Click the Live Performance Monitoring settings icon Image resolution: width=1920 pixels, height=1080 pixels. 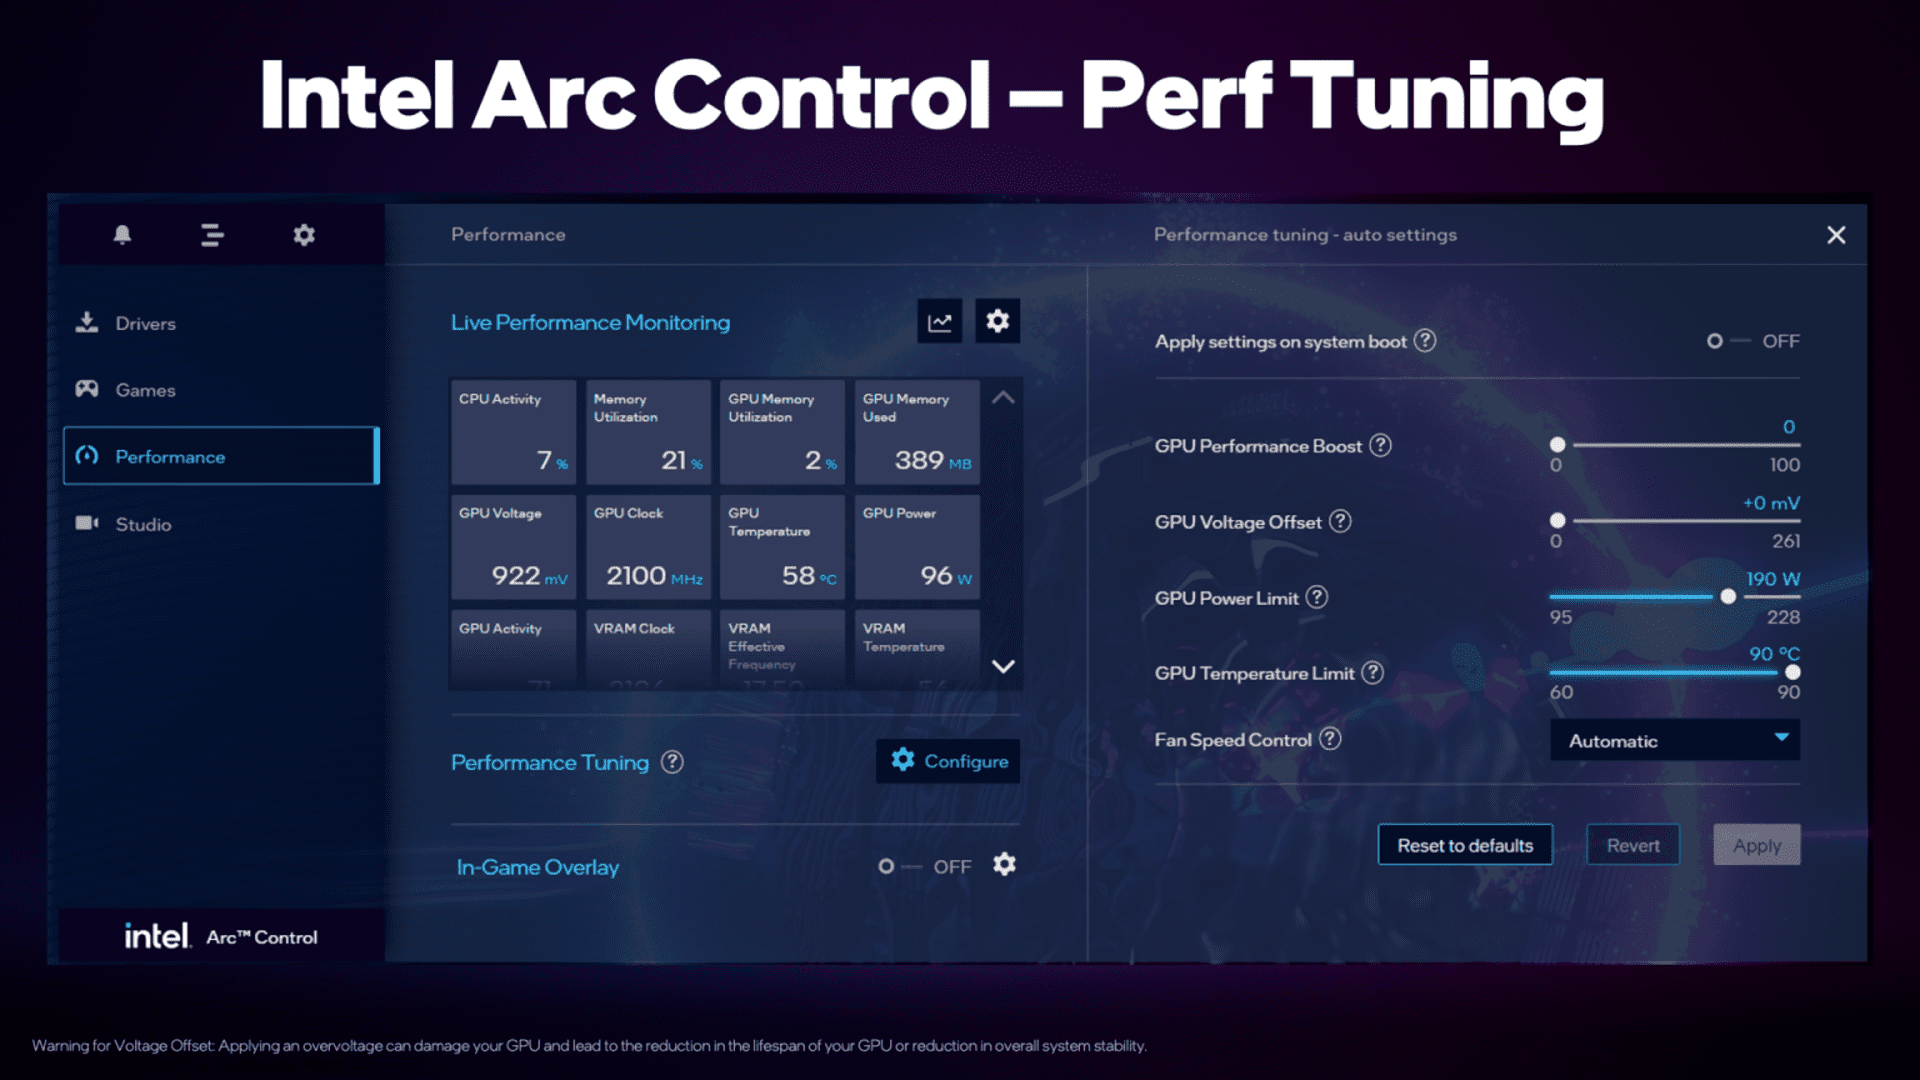click(997, 320)
